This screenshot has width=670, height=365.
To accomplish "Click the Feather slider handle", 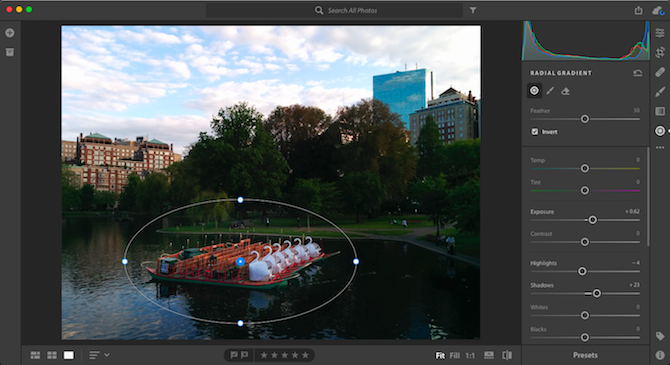I will (585, 119).
